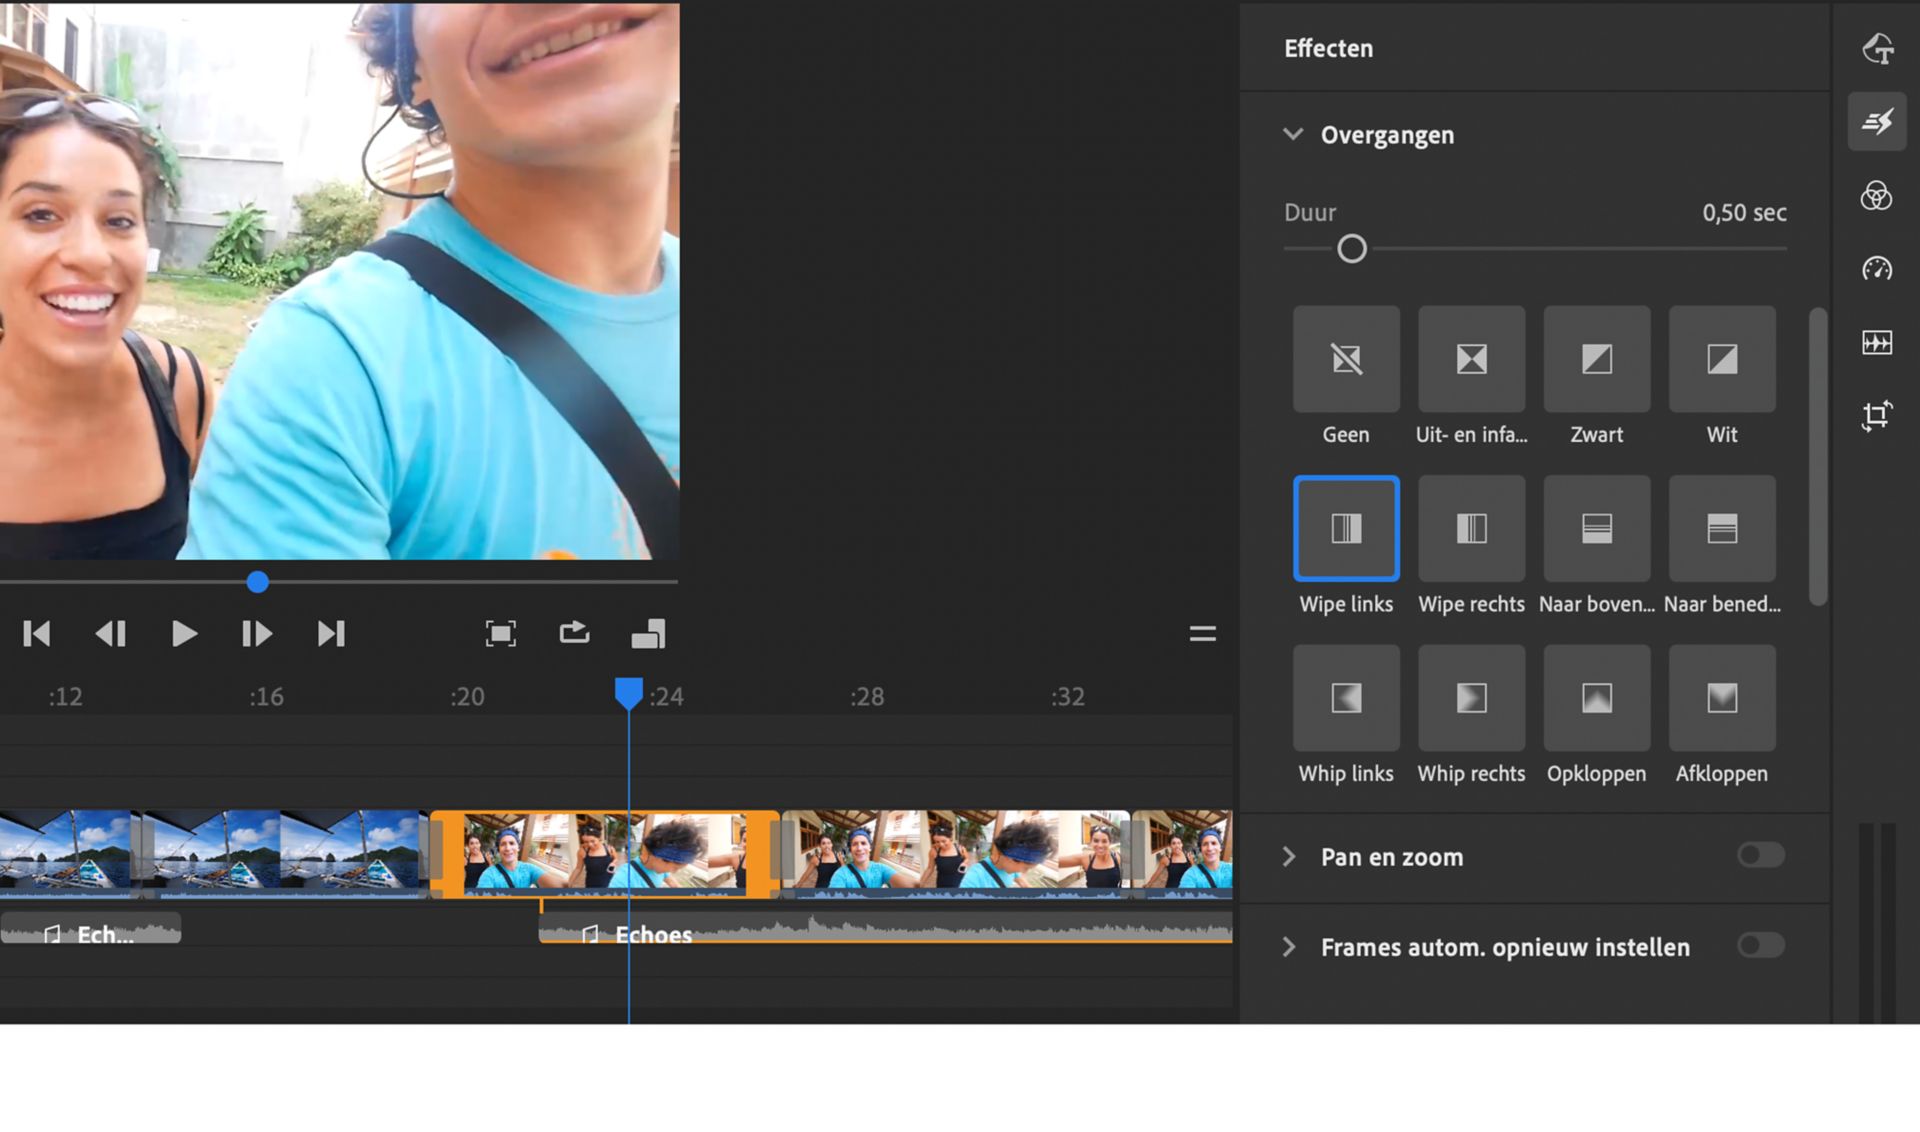1920x1132 pixels.
Task: Open the color panel icon
Action: pos(1876,196)
